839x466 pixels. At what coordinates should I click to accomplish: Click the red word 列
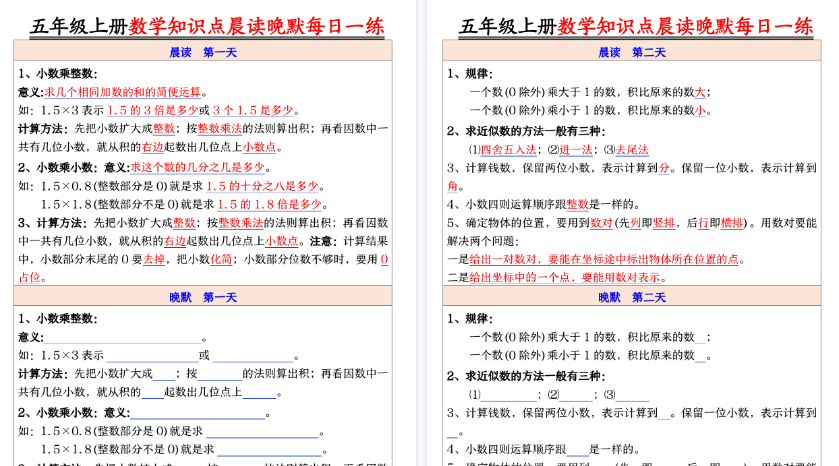tap(635, 223)
